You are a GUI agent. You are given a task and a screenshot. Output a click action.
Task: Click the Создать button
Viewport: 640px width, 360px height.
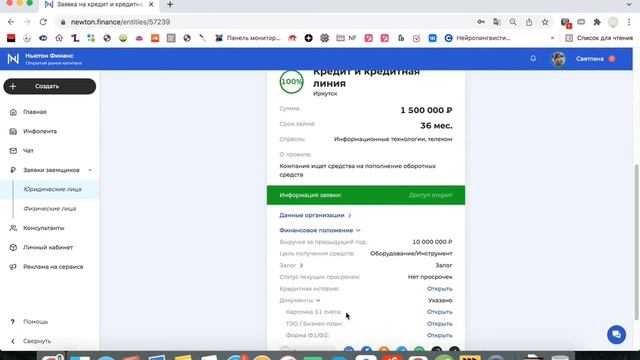(50, 86)
